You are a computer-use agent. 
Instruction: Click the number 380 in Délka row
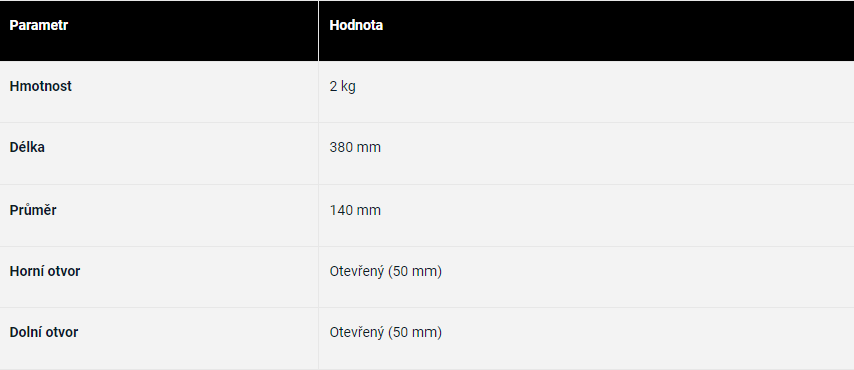pyautogui.click(x=340, y=148)
